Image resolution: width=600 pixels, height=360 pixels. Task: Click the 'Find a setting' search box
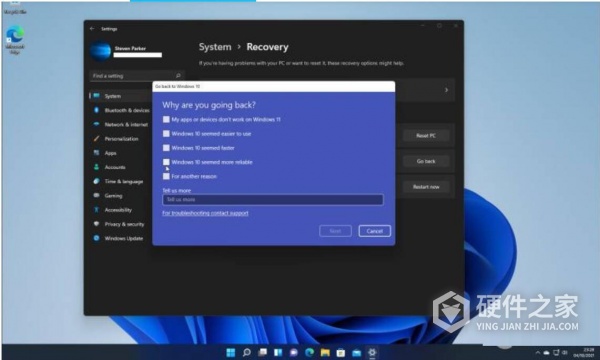pos(137,76)
